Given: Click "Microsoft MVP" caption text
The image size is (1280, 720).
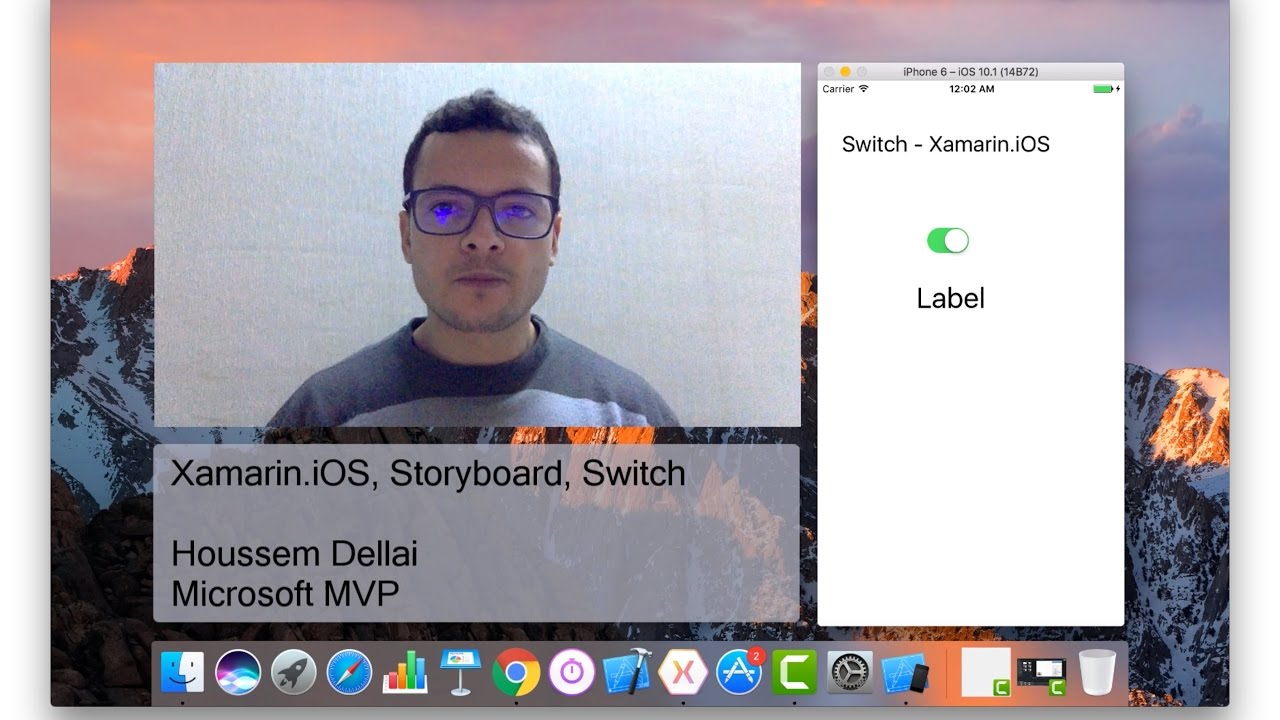Looking at the screenshot, I should pyautogui.click(x=285, y=593).
